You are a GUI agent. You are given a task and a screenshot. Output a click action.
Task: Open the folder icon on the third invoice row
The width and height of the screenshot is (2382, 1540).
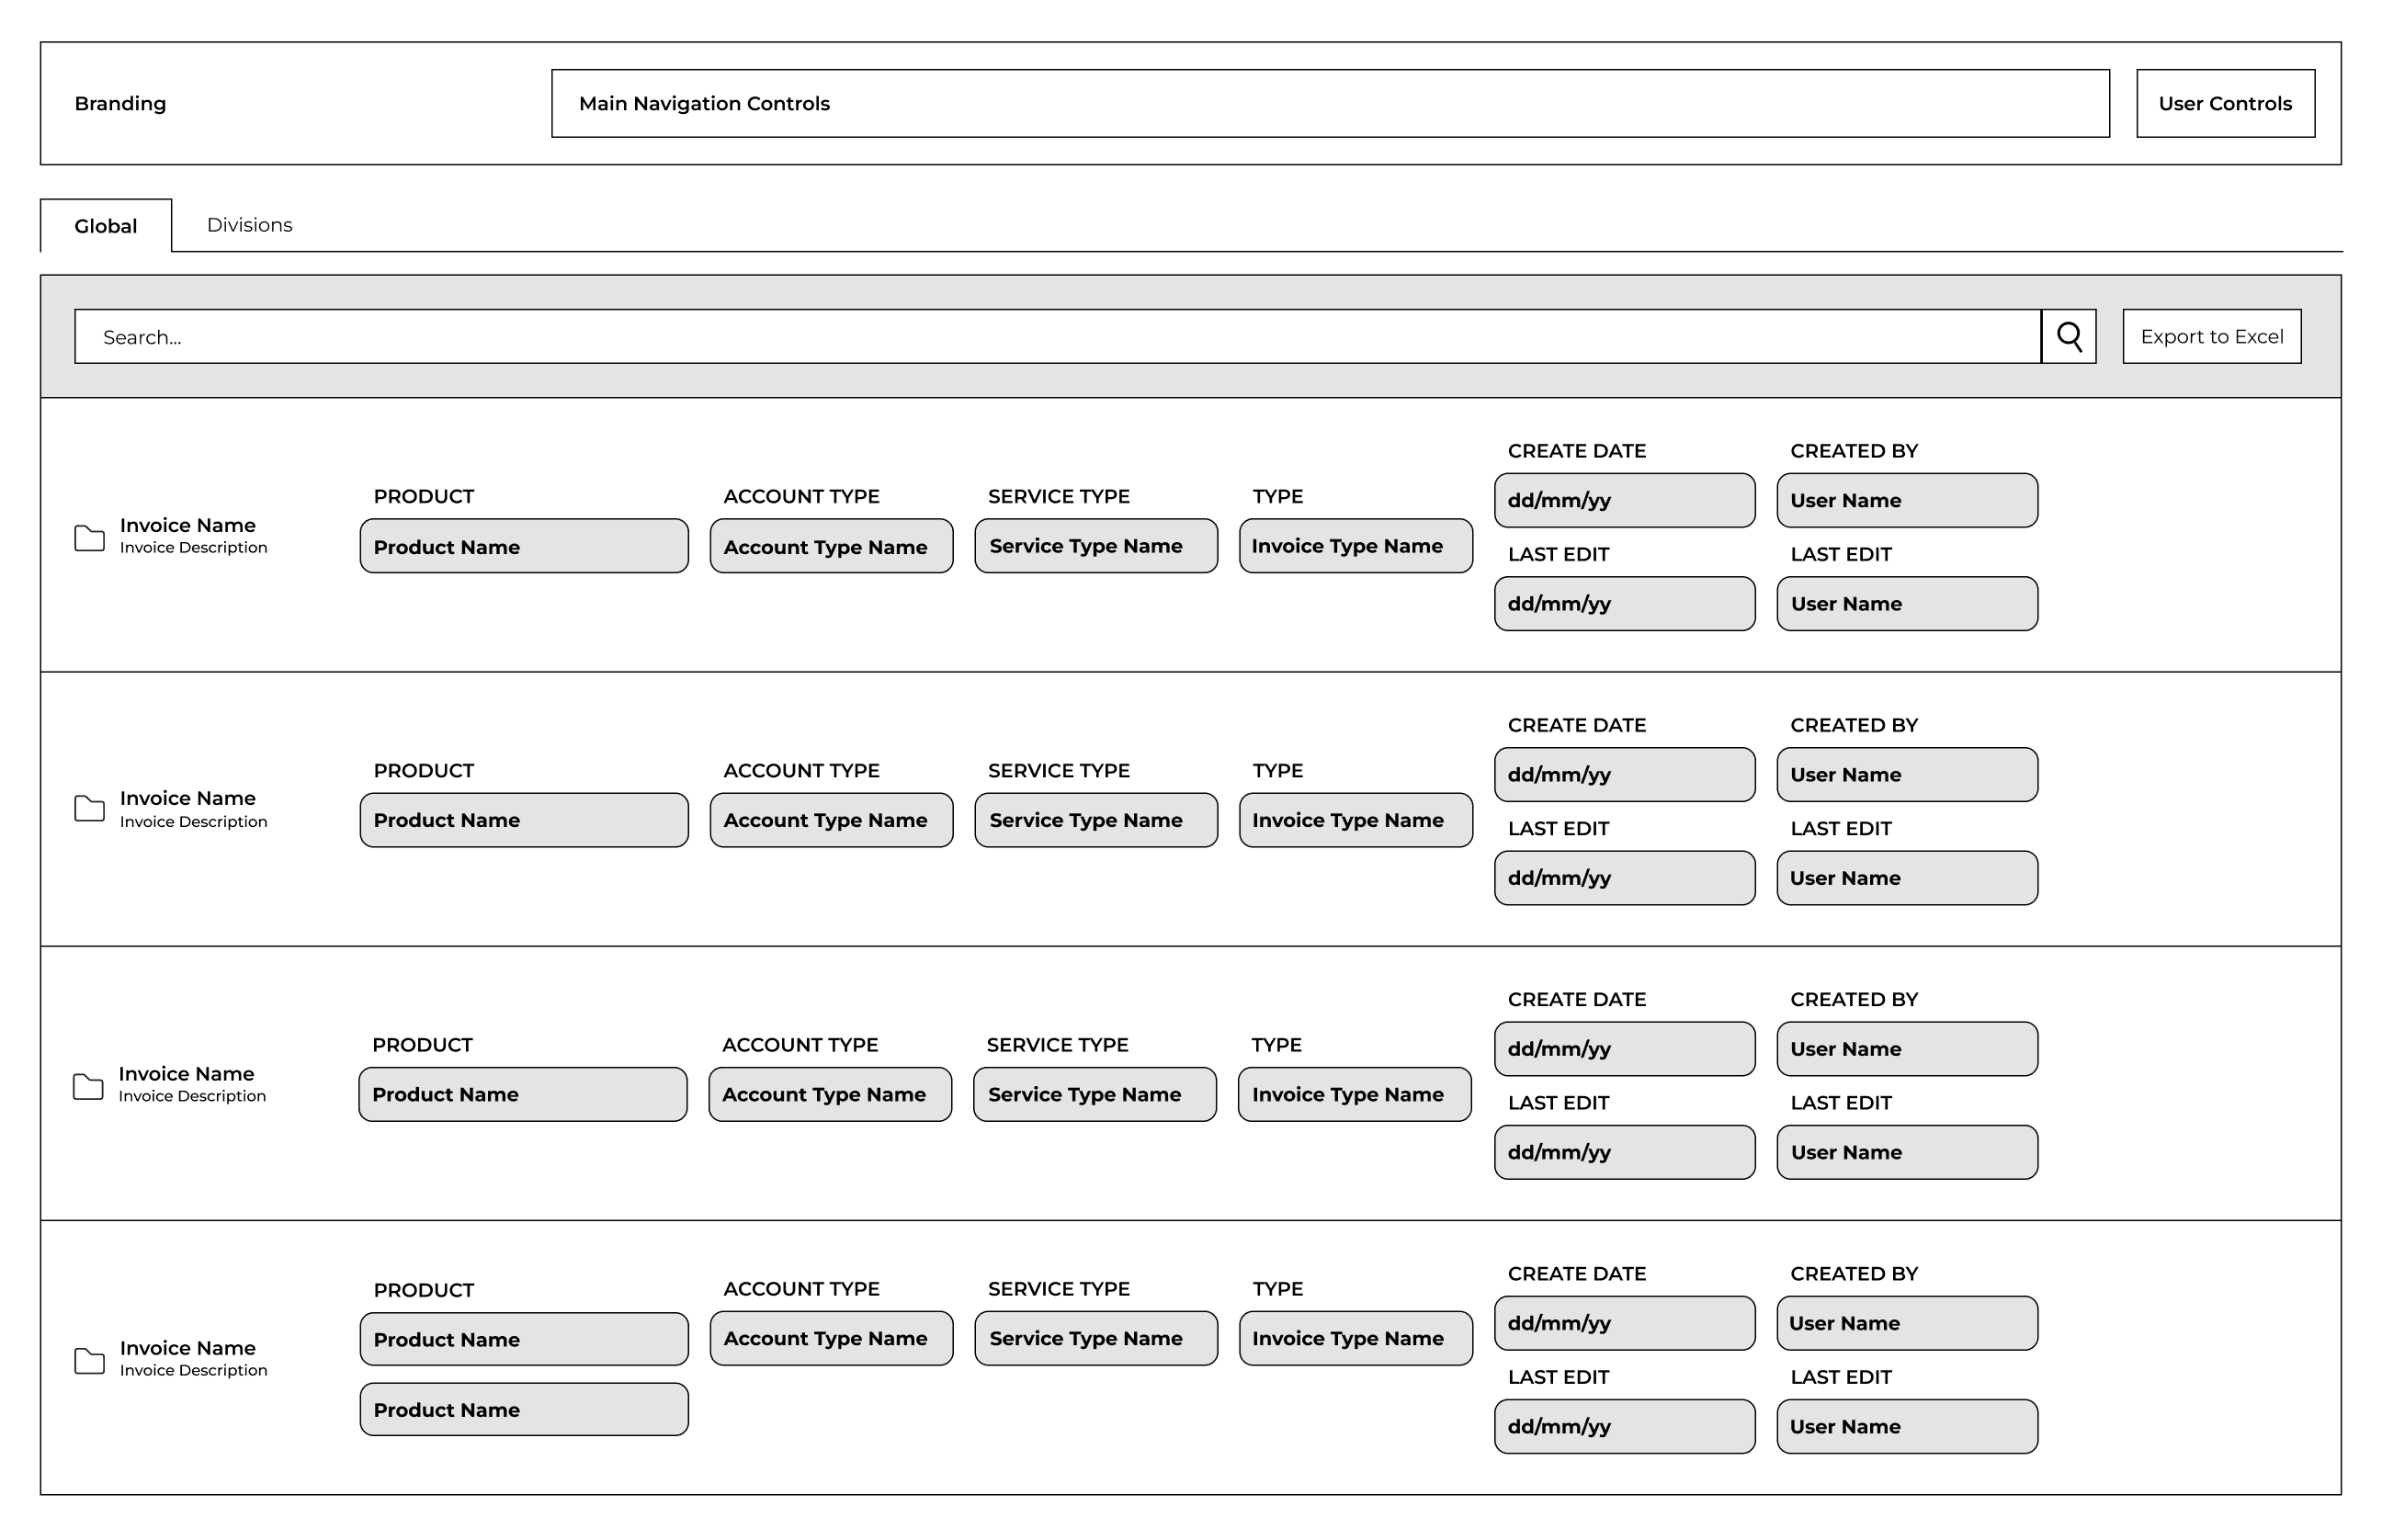(x=89, y=1086)
